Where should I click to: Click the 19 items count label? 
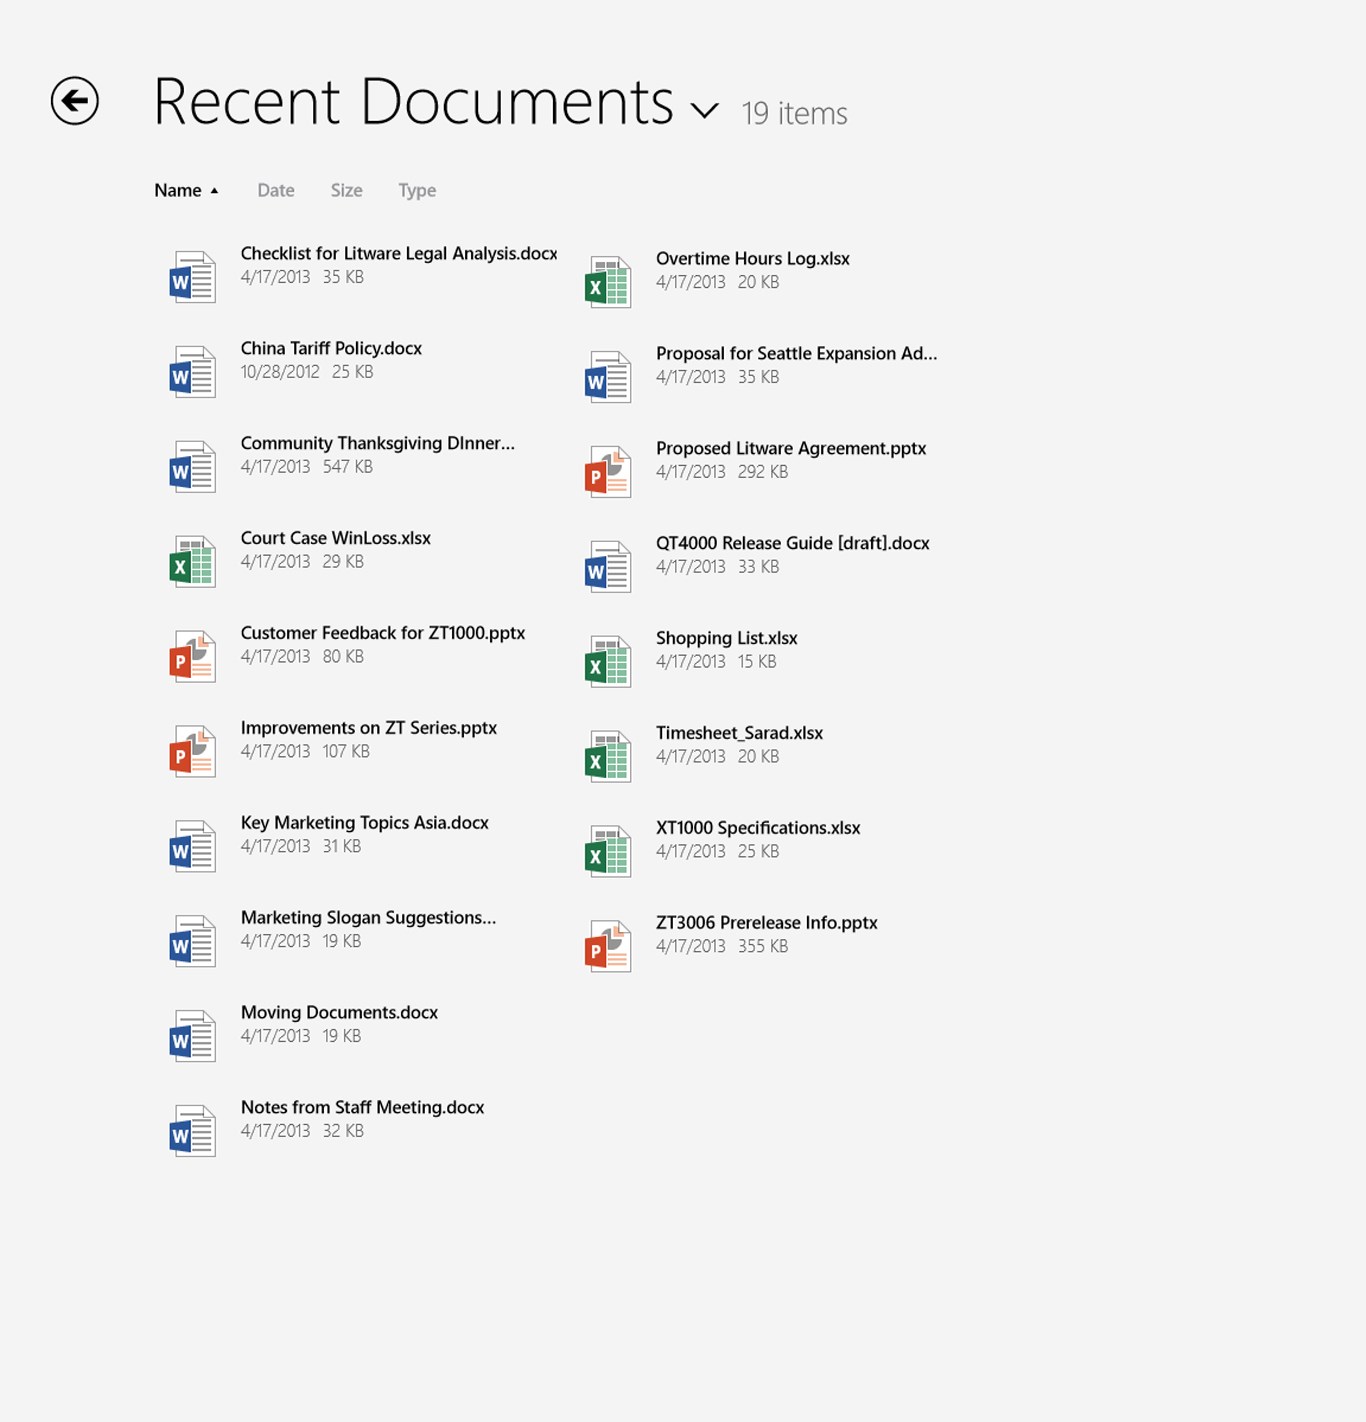(x=792, y=114)
